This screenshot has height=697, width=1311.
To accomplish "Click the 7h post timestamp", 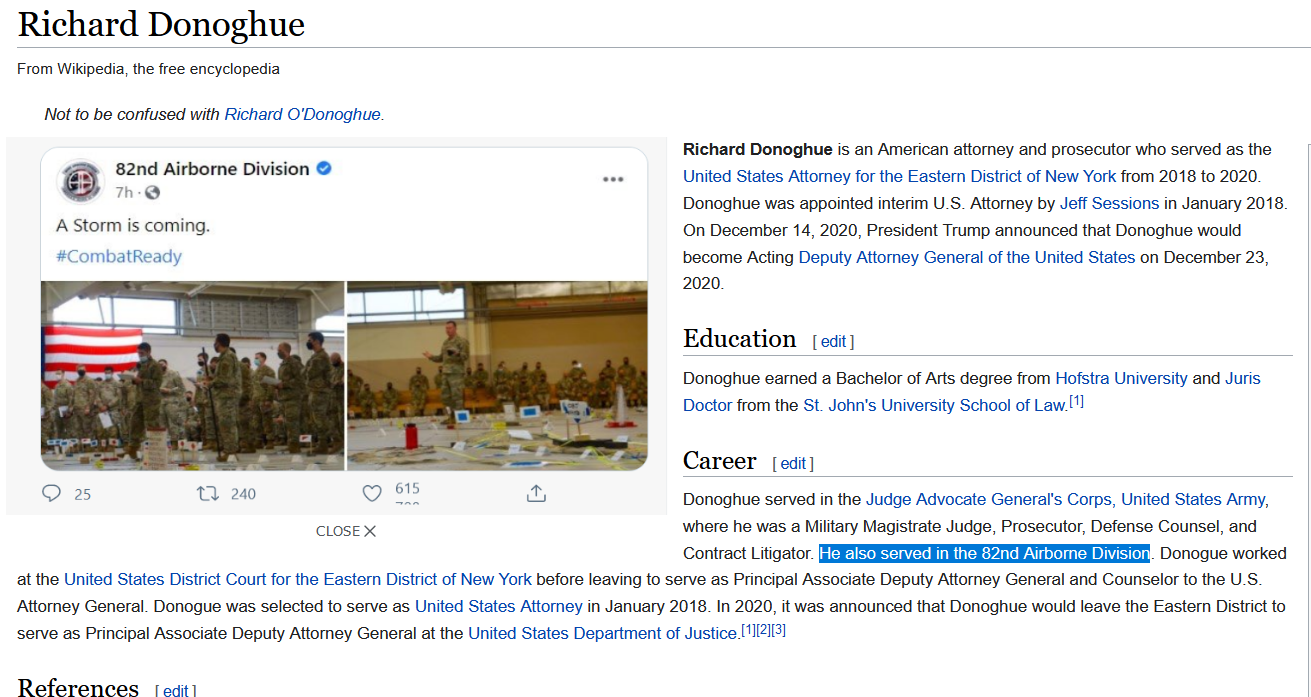I will point(123,193).
